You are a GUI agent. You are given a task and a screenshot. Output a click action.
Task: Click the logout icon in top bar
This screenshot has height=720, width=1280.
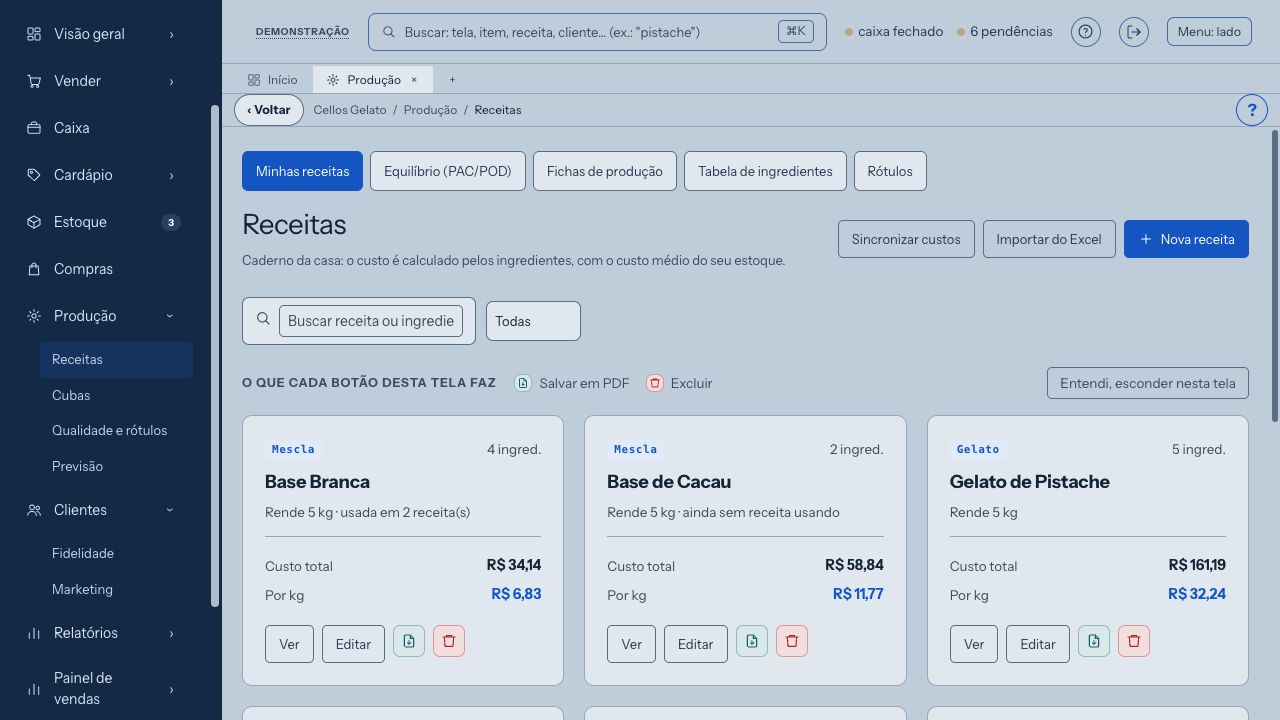1134,32
